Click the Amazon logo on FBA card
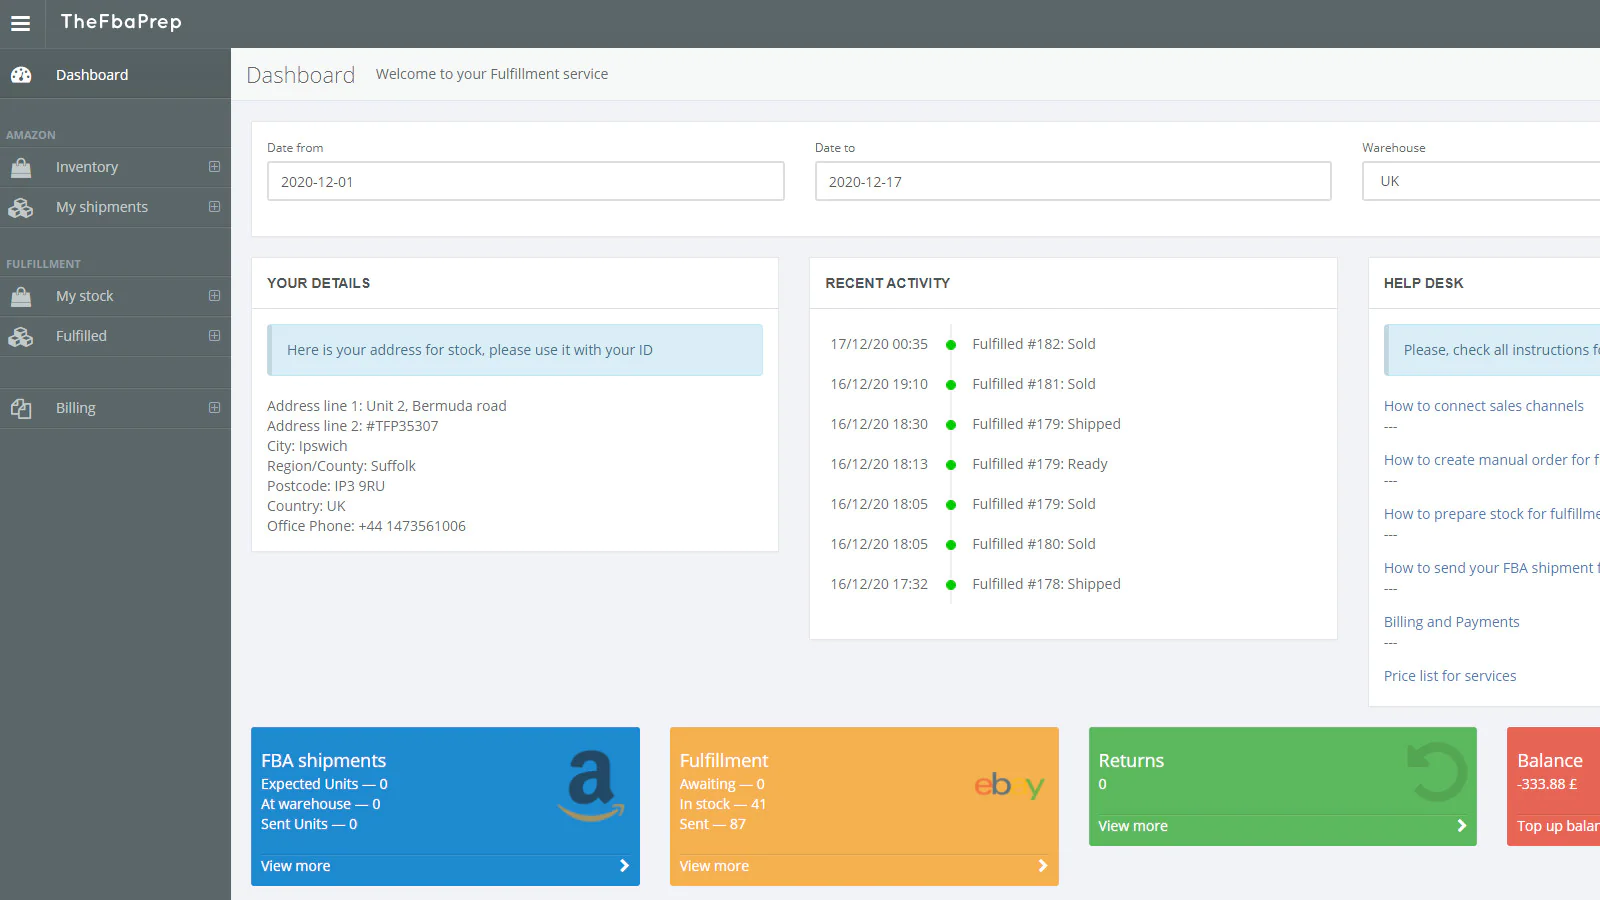This screenshot has height=900, width=1600. coord(591,786)
